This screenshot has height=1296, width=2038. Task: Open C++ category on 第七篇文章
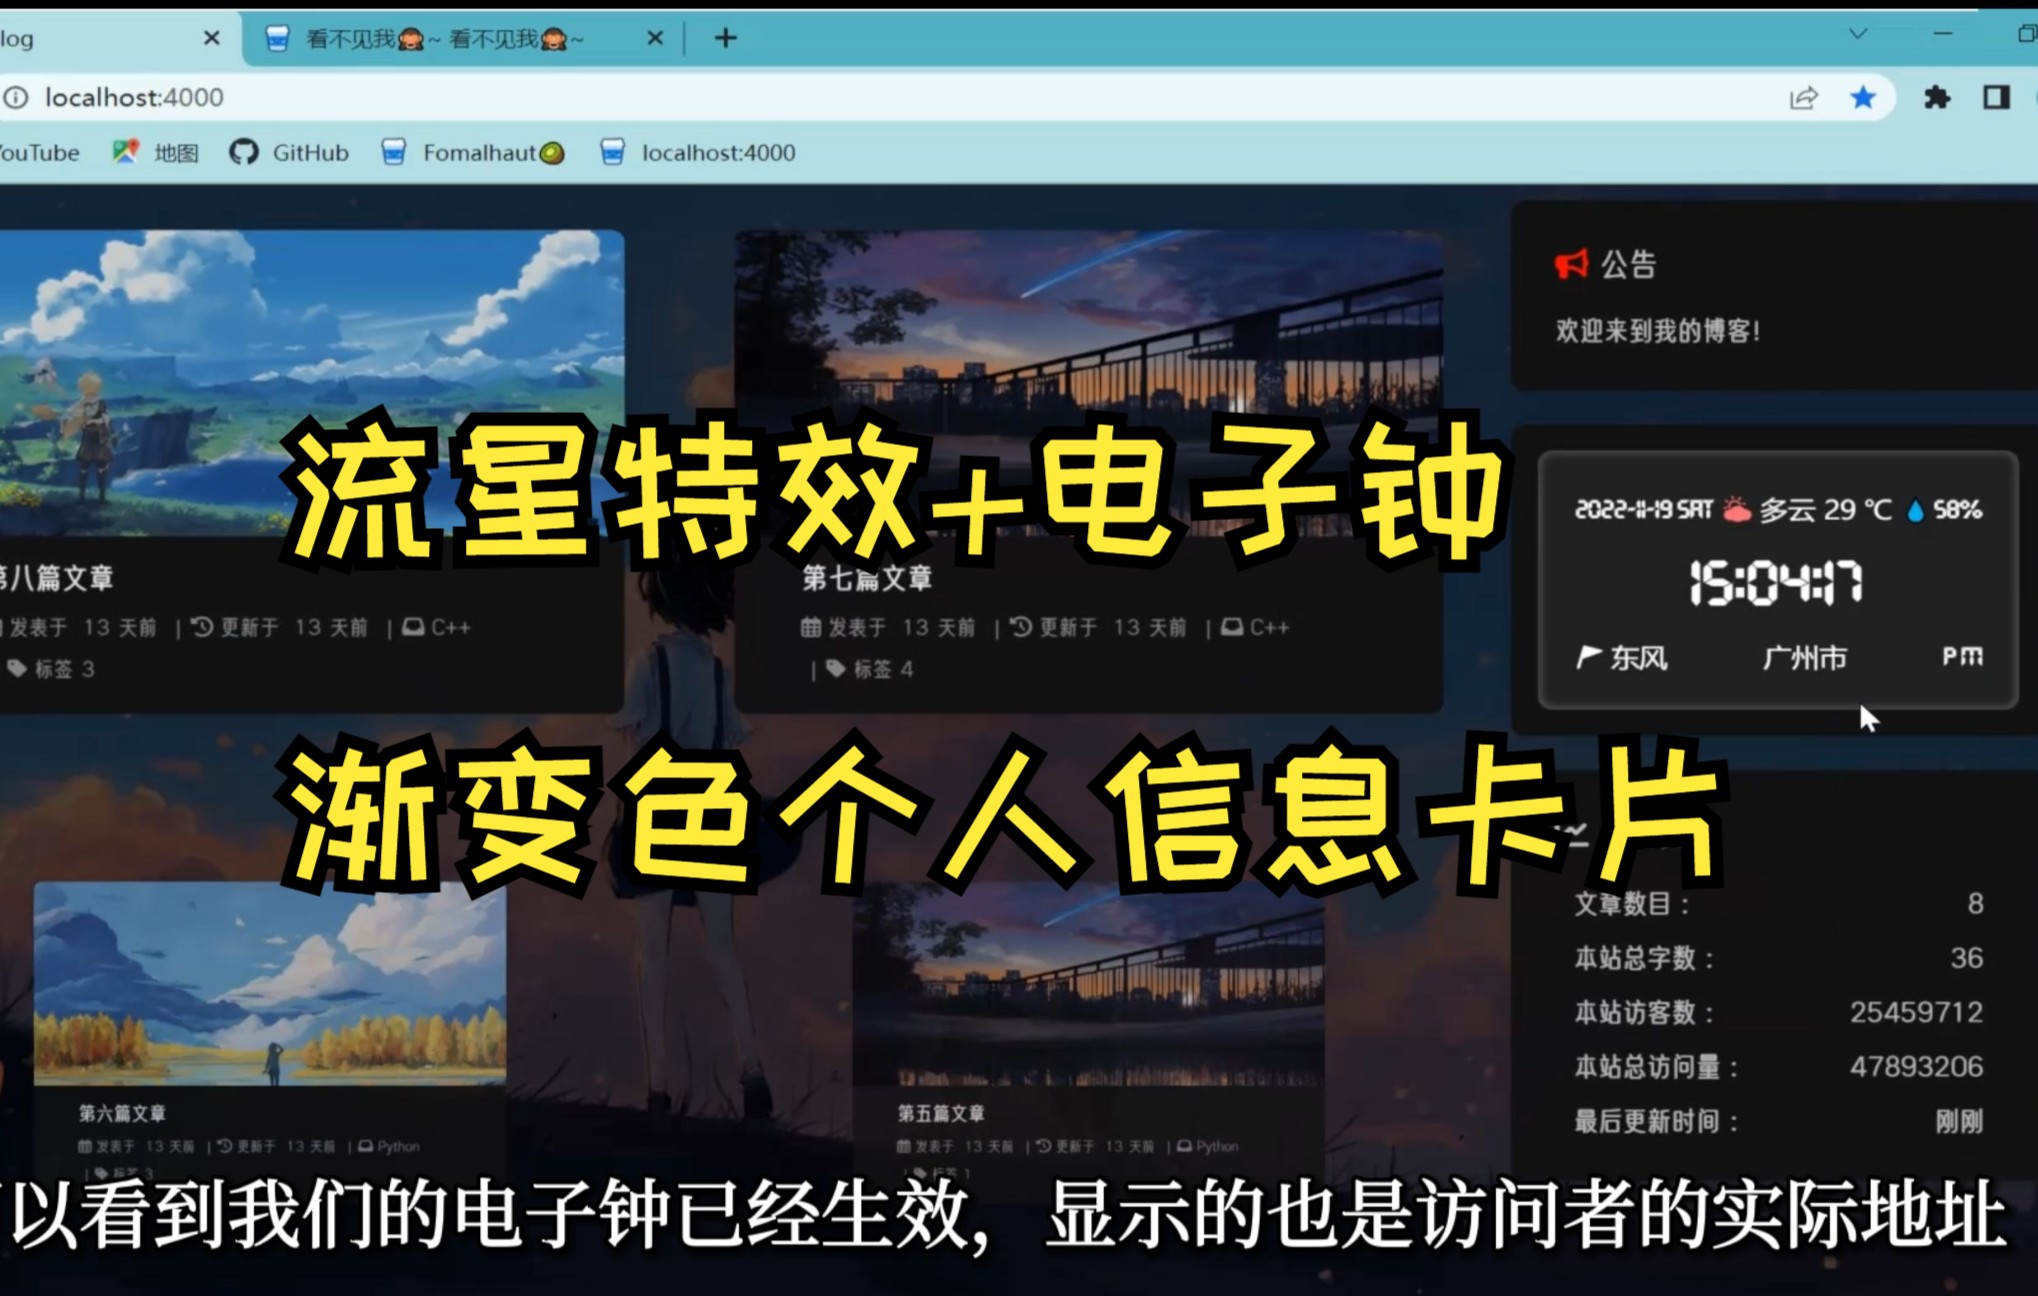click(1269, 628)
